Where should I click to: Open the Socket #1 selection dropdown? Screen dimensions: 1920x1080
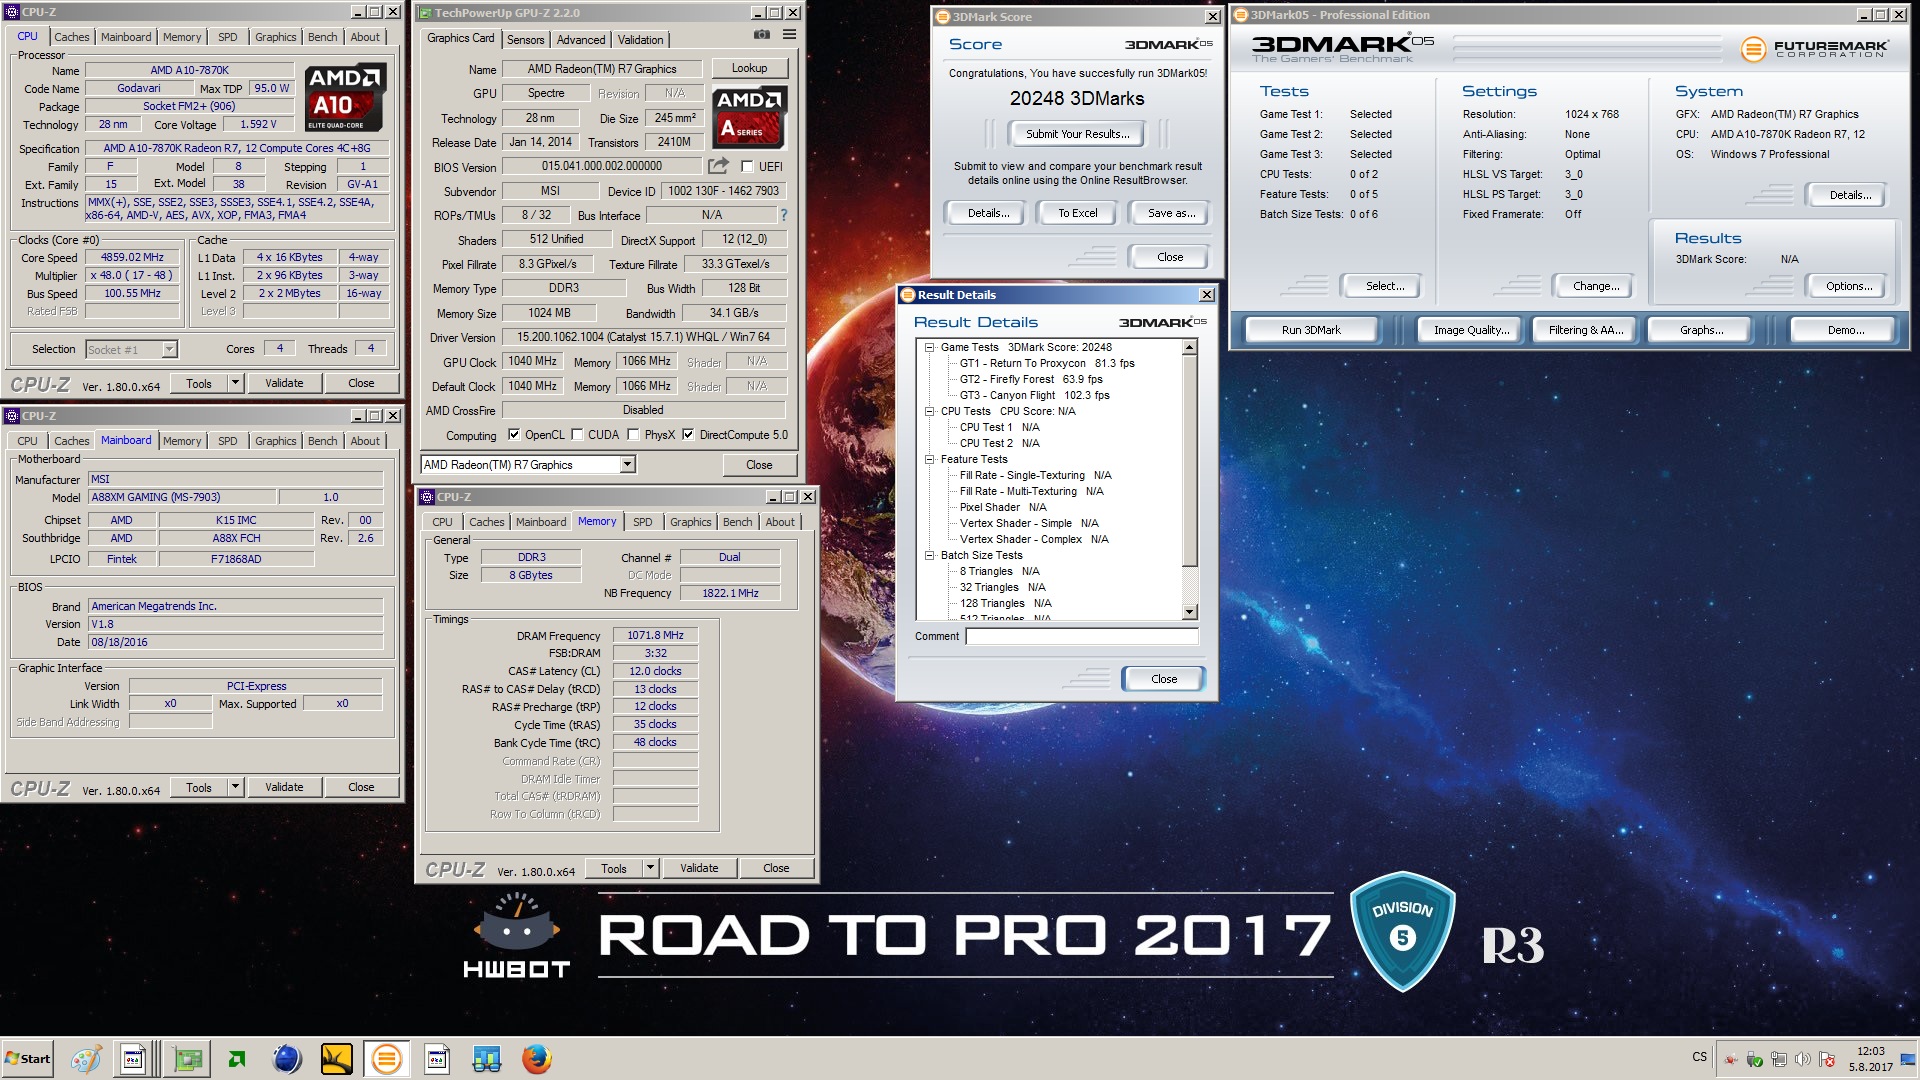(x=170, y=349)
